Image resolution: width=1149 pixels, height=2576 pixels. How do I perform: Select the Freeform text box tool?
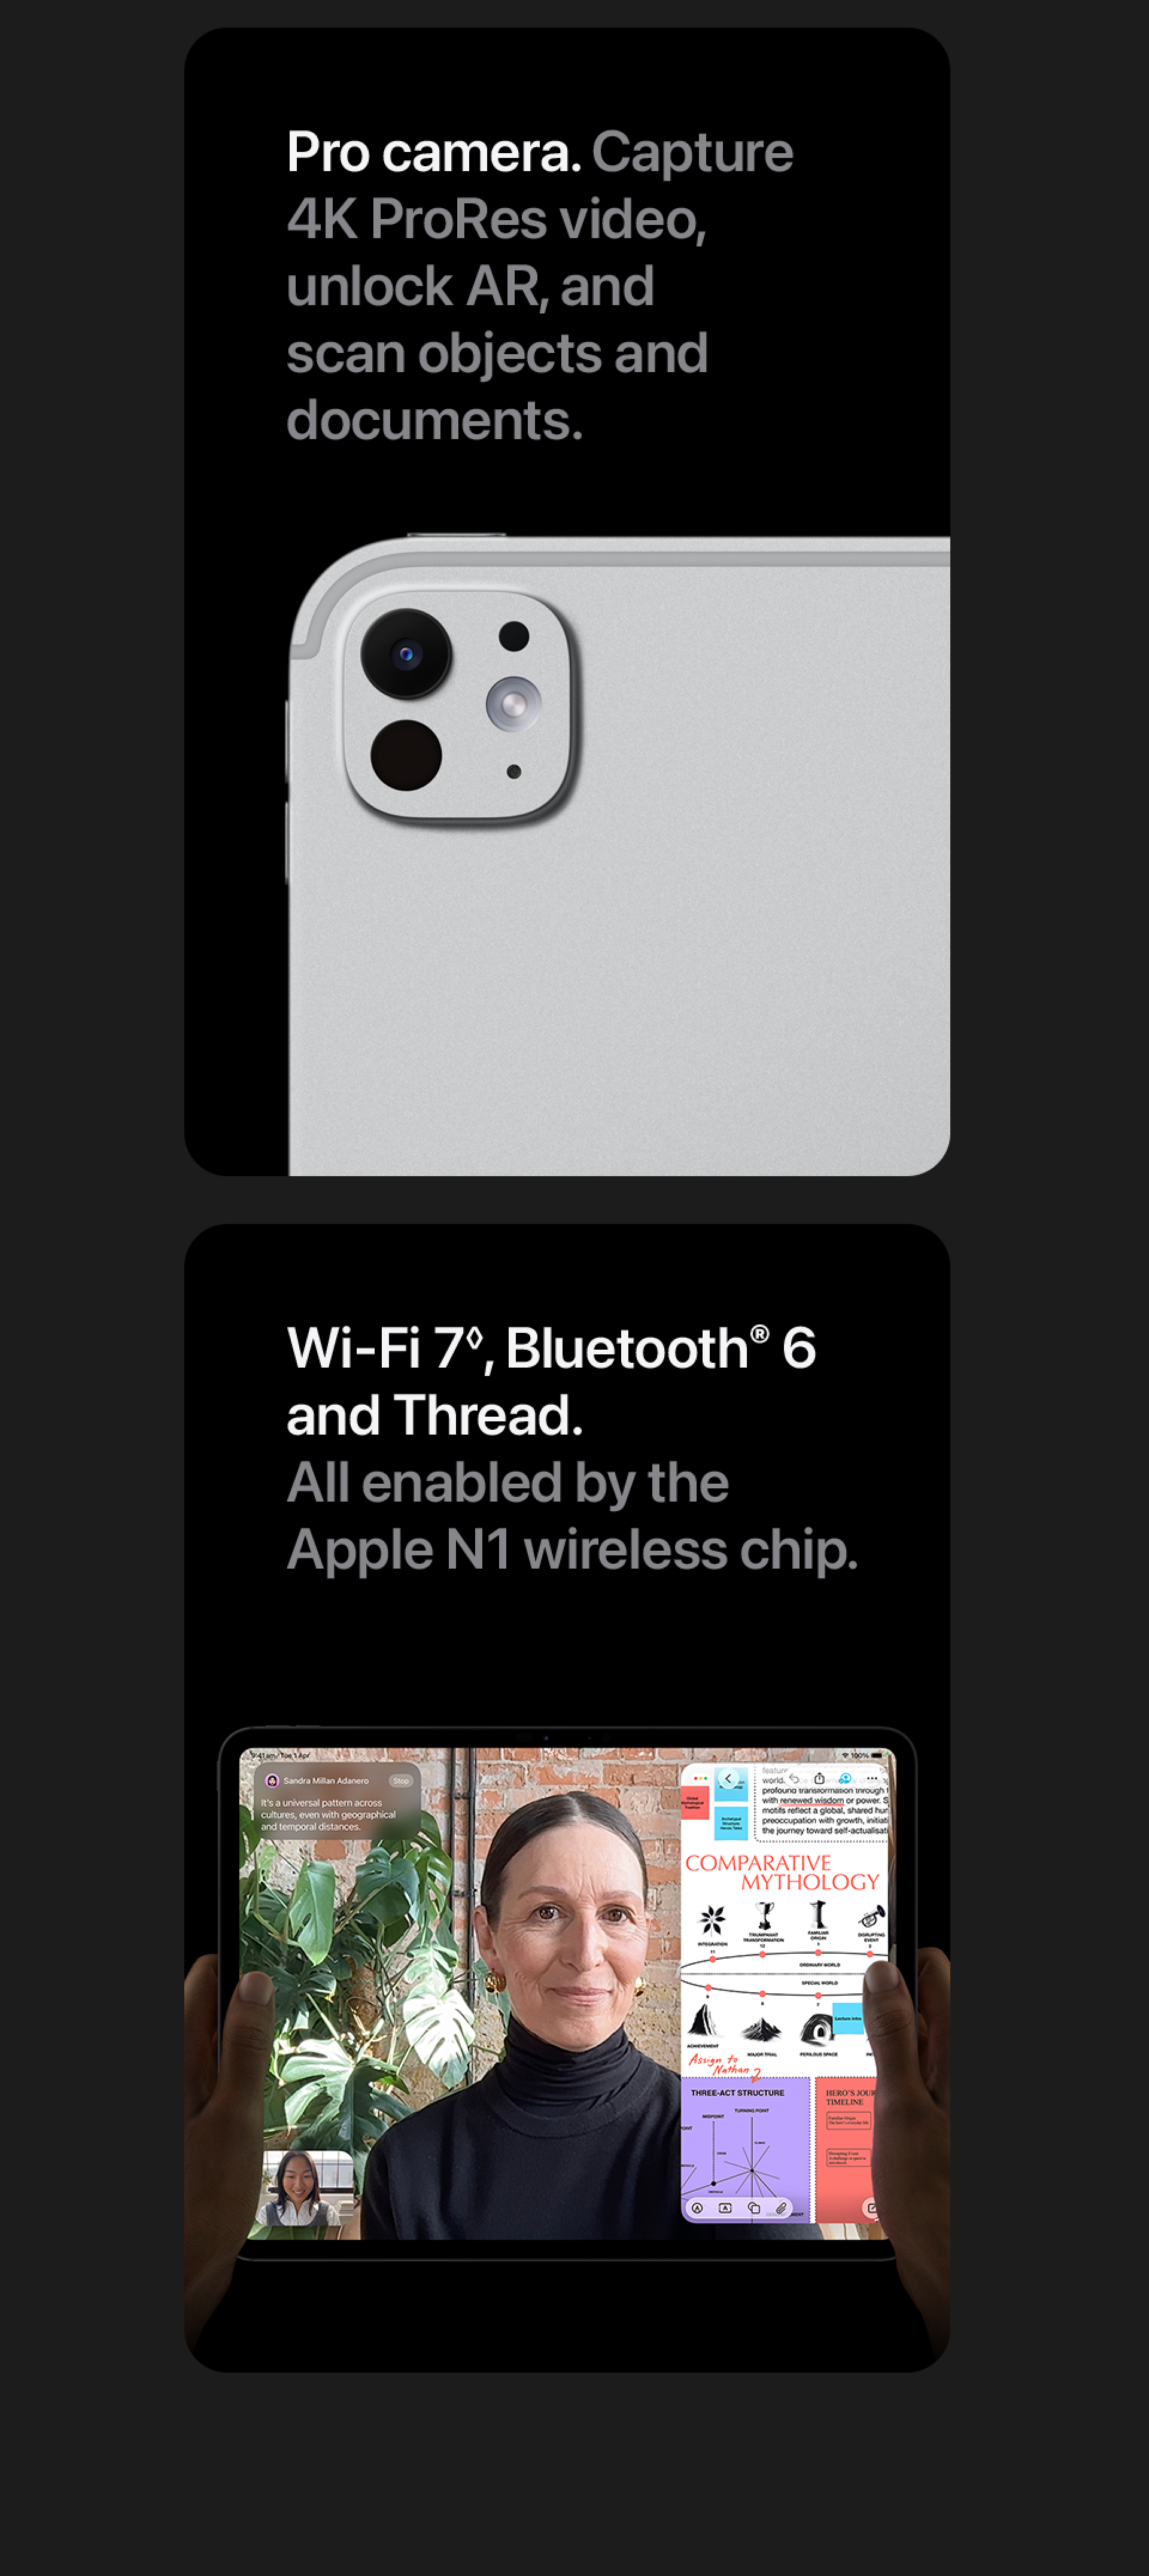point(726,2208)
